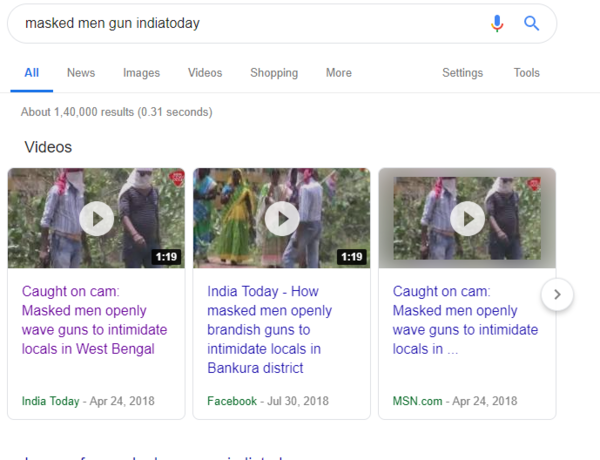
Task: Show next videos with carousel arrow
Action: [557, 294]
